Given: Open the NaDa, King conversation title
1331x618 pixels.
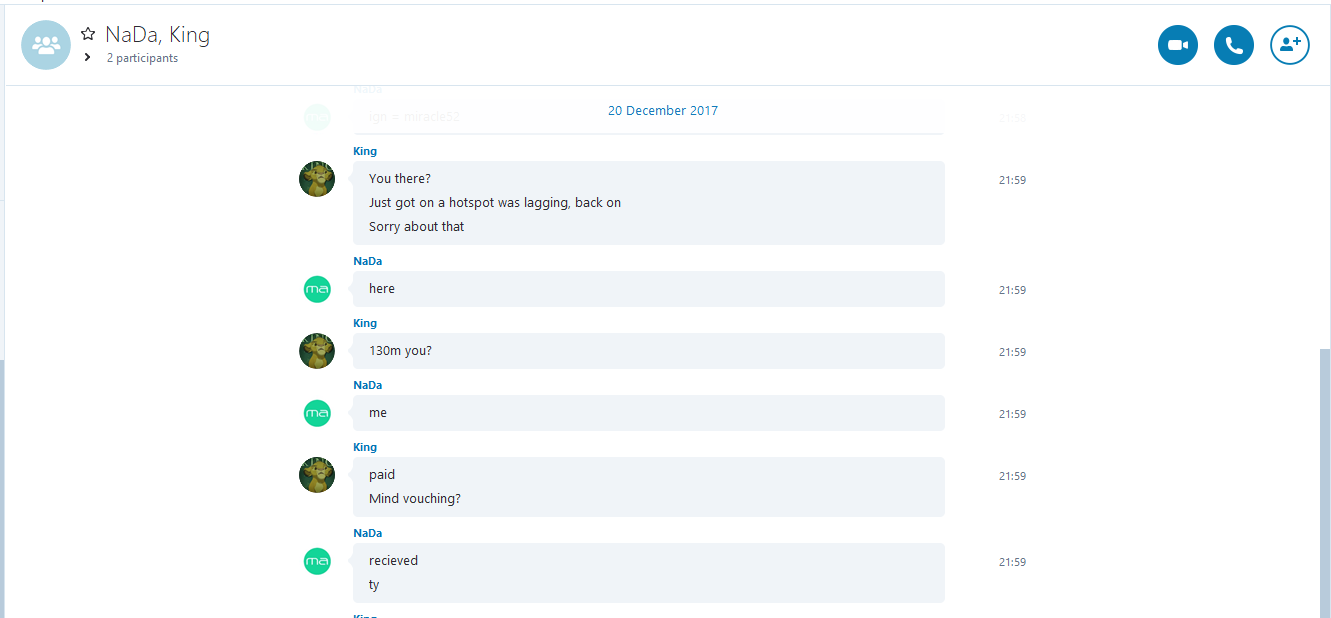Looking at the screenshot, I should [157, 35].
